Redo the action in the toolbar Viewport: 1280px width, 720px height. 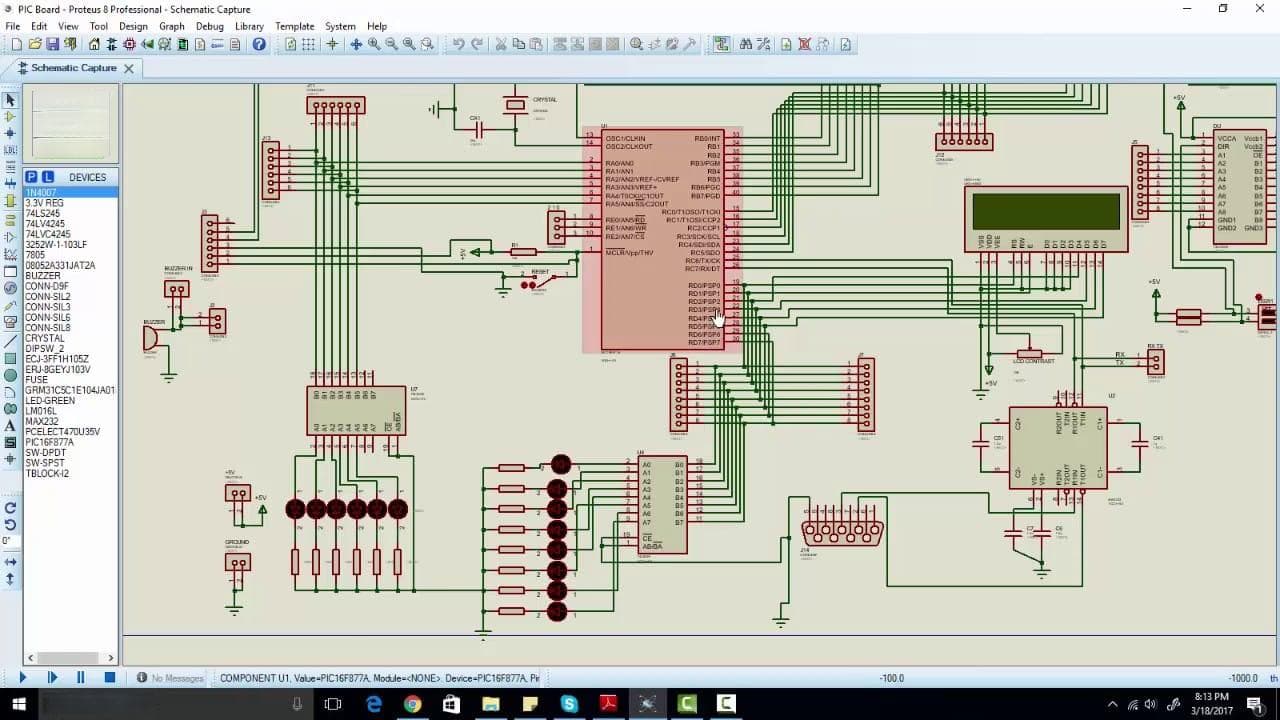tap(477, 44)
